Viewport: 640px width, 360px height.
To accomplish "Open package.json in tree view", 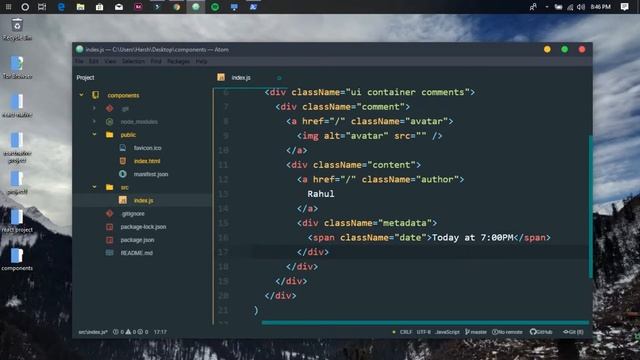I will tap(137, 240).
